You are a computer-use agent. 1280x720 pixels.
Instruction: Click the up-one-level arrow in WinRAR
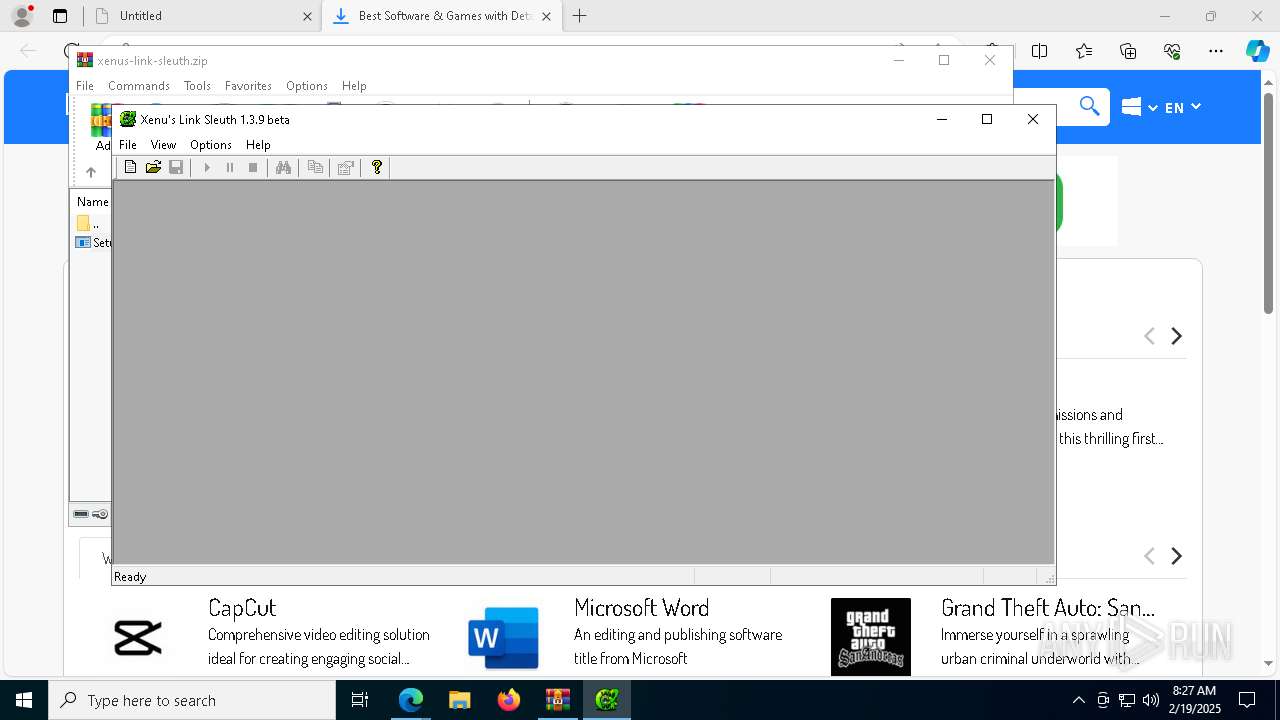[x=90, y=172]
